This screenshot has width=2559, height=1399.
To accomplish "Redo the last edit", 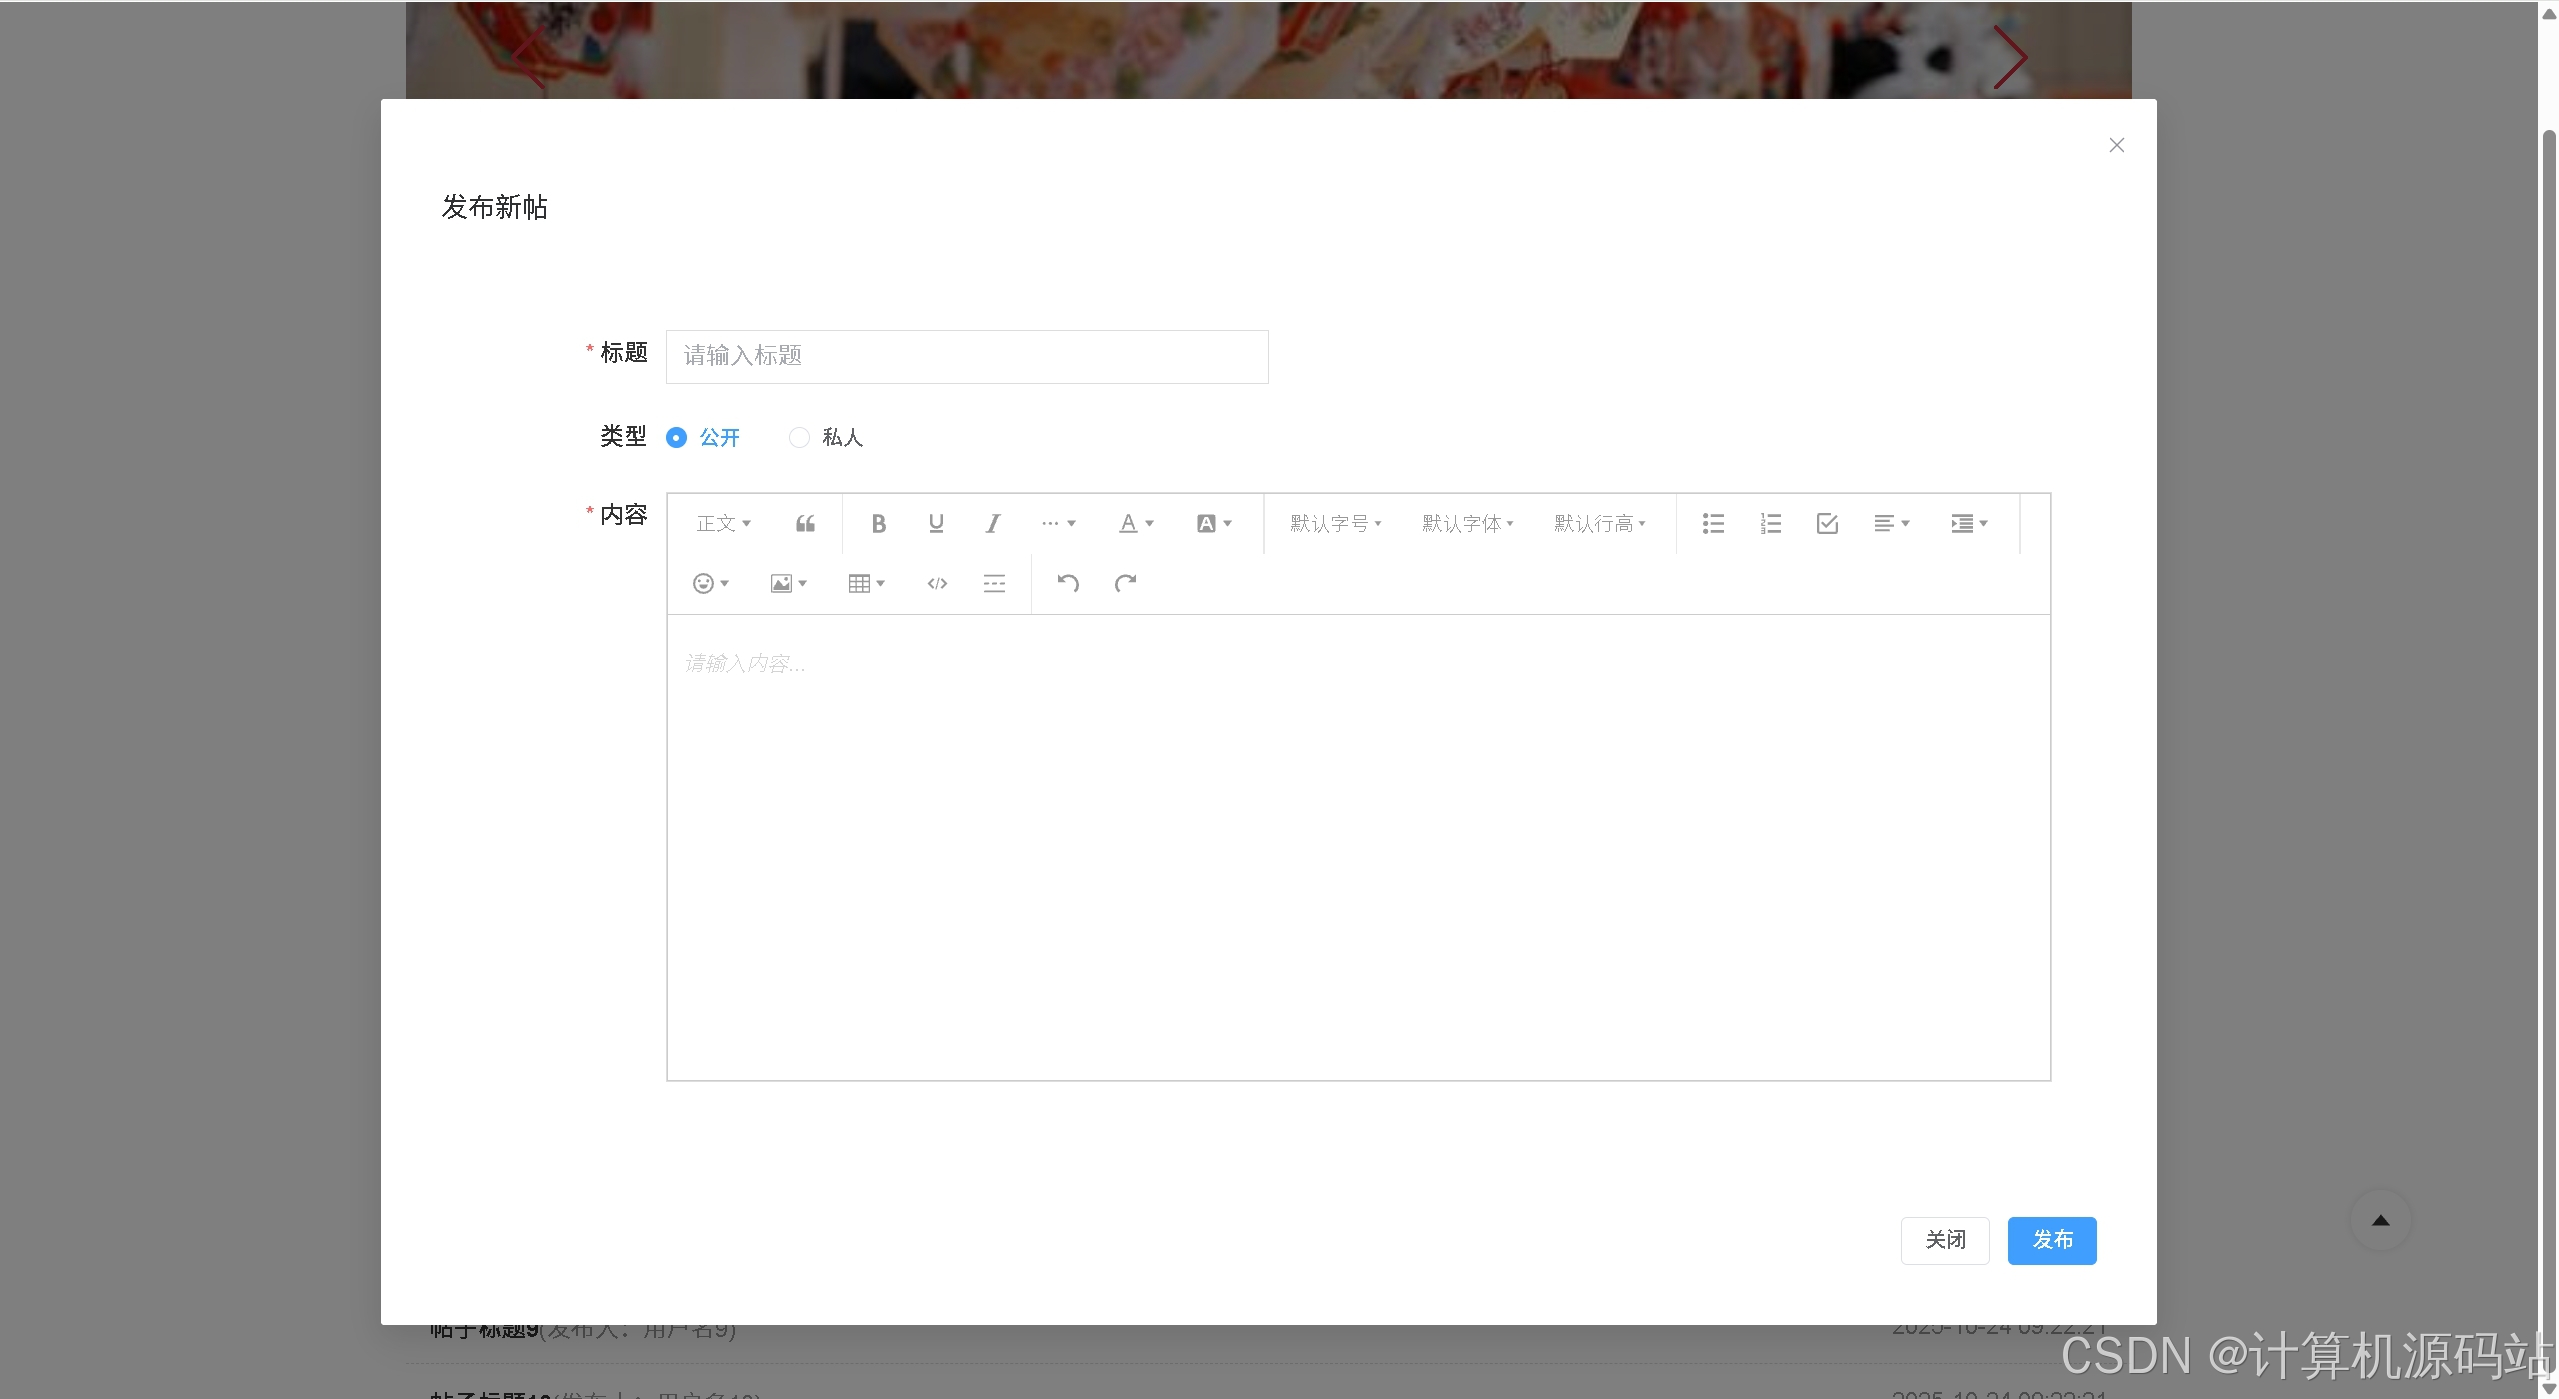I will tap(1125, 583).
